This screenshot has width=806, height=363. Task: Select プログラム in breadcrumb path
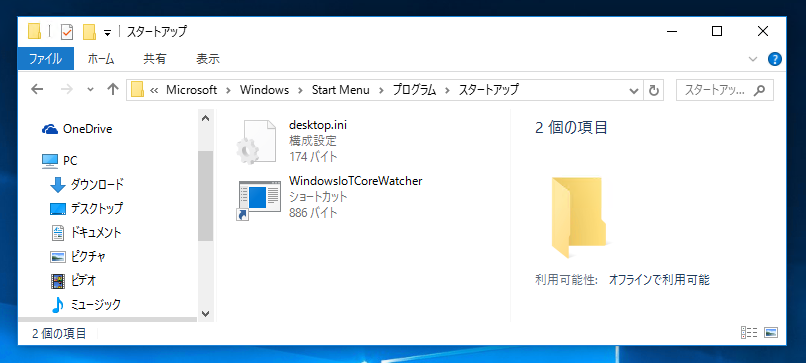click(x=415, y=90)
